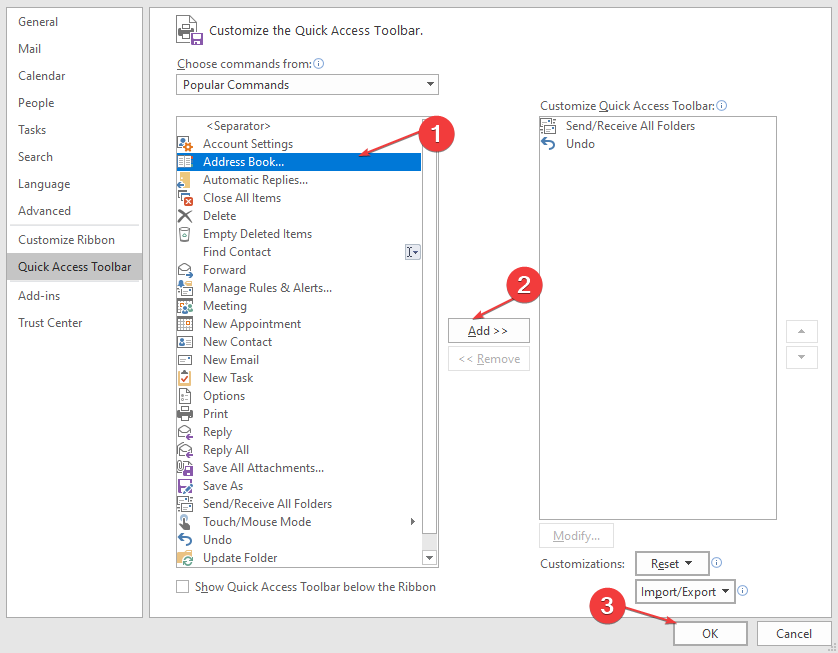Open the Reset dropdown button

pyautogui.click(x=672, y=564)
